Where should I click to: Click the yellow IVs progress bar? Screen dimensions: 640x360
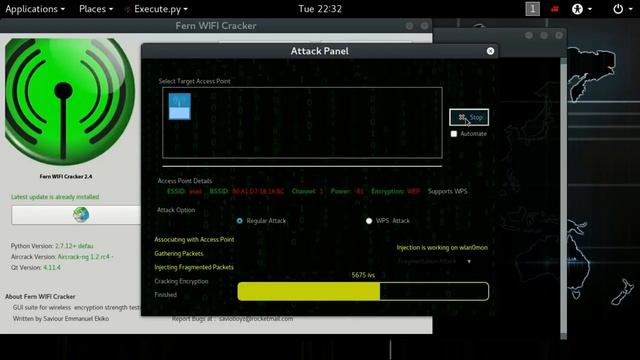pyautogui.click(x=363, y=291)
